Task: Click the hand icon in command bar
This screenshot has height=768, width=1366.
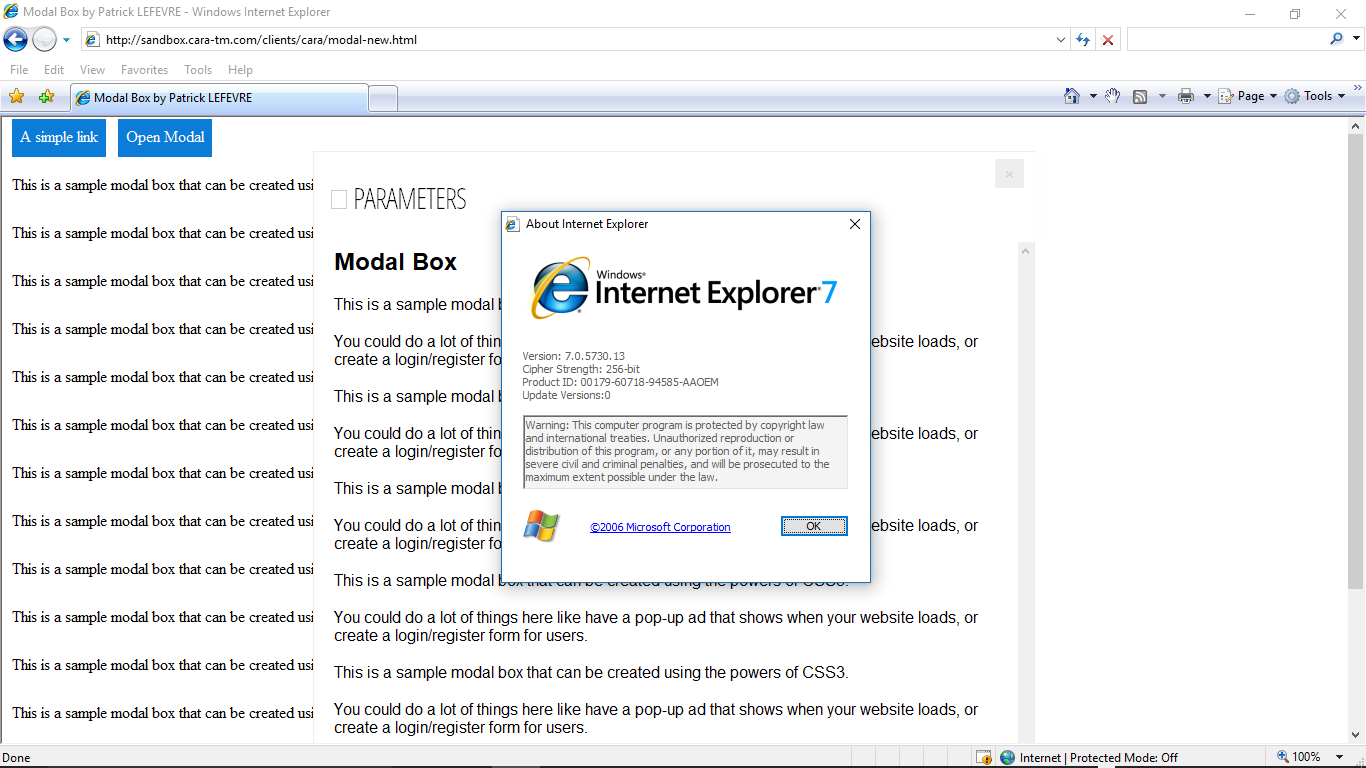Action: point(1112,96)
